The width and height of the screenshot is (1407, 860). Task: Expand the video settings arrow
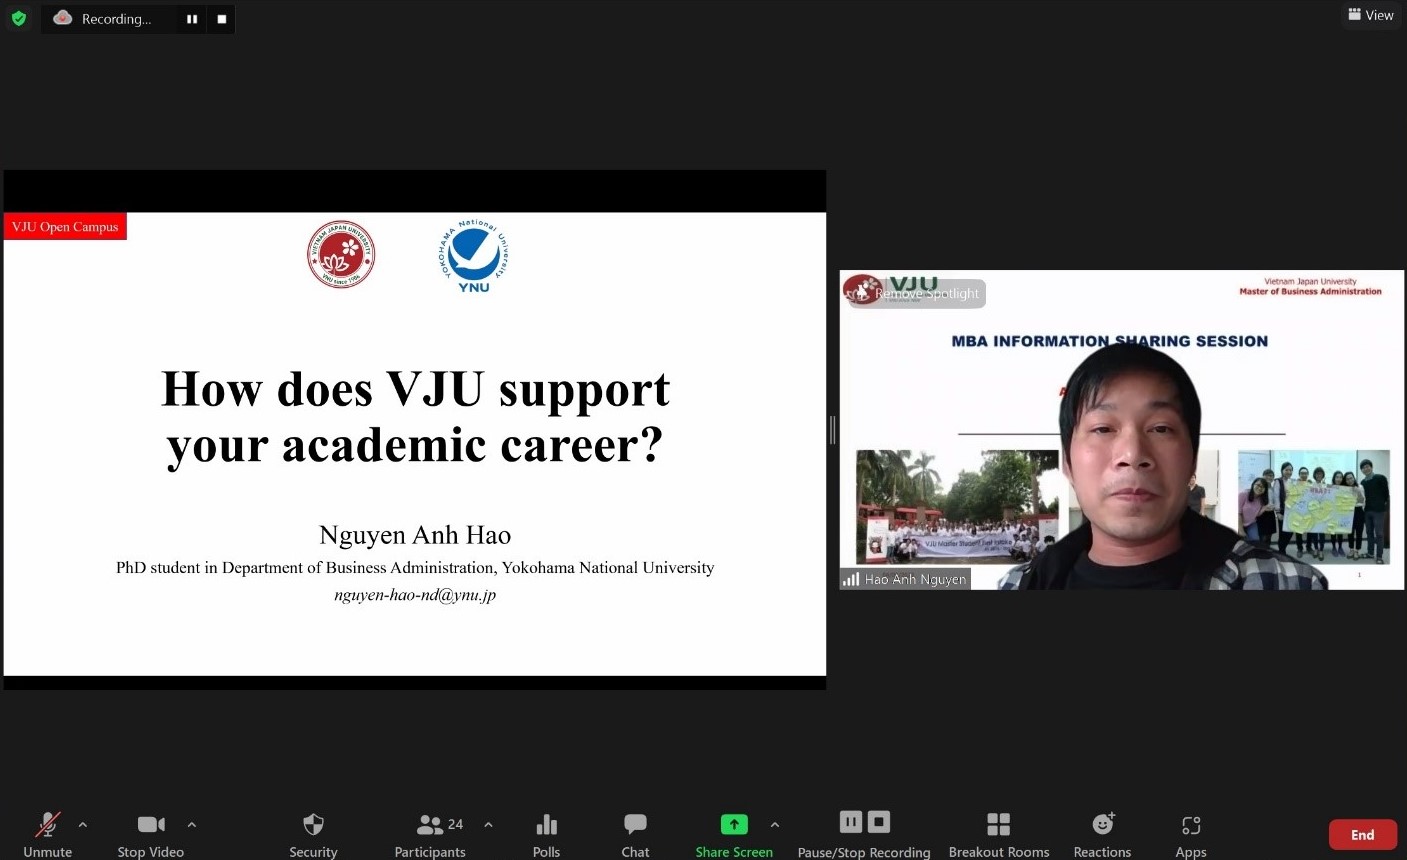click(x=192, y=825)
